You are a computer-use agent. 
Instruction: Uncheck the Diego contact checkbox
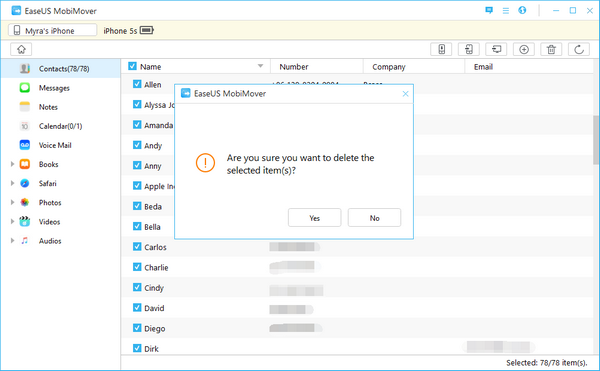tap(137, 328)
